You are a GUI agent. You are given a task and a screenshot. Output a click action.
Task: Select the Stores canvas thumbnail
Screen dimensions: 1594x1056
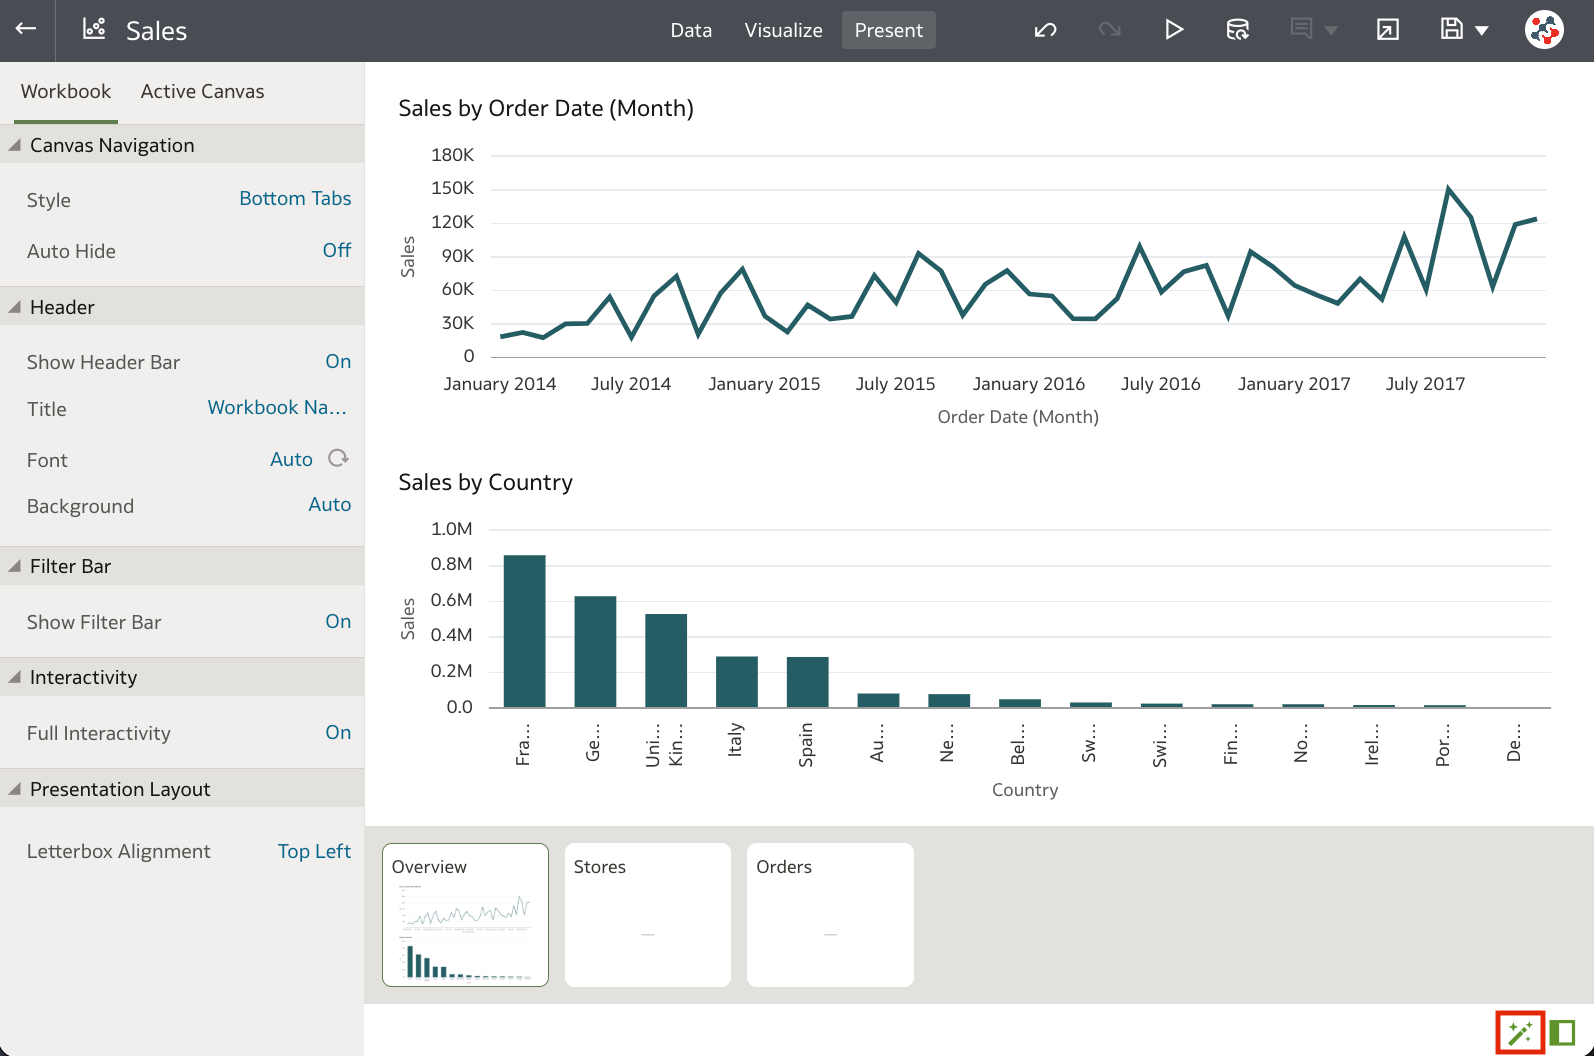pos(648,915)
